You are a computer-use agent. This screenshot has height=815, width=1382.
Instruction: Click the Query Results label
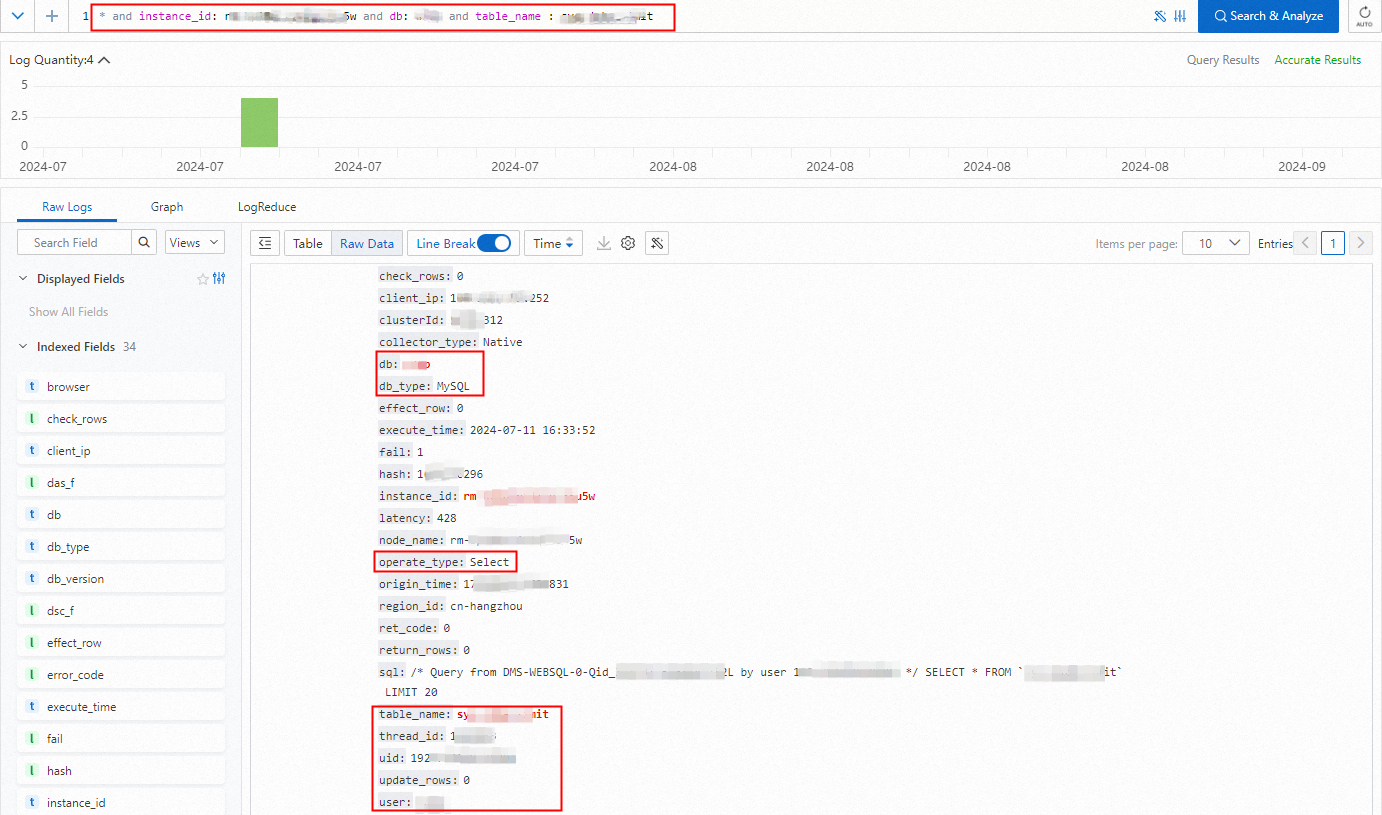point(1223,60)
